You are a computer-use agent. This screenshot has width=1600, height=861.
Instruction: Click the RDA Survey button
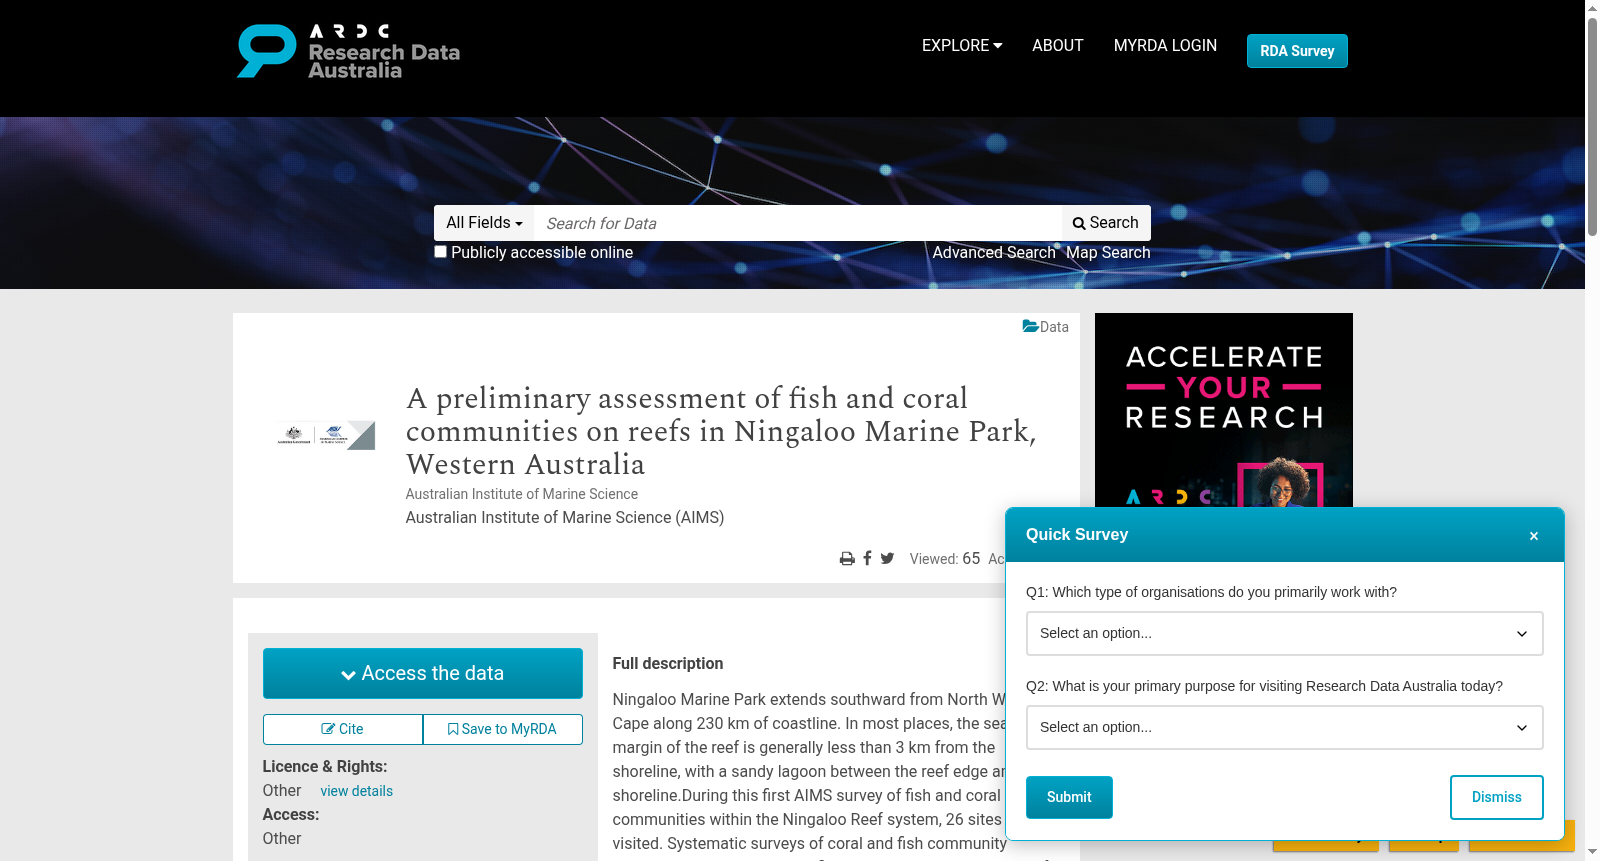(1297, 51)
